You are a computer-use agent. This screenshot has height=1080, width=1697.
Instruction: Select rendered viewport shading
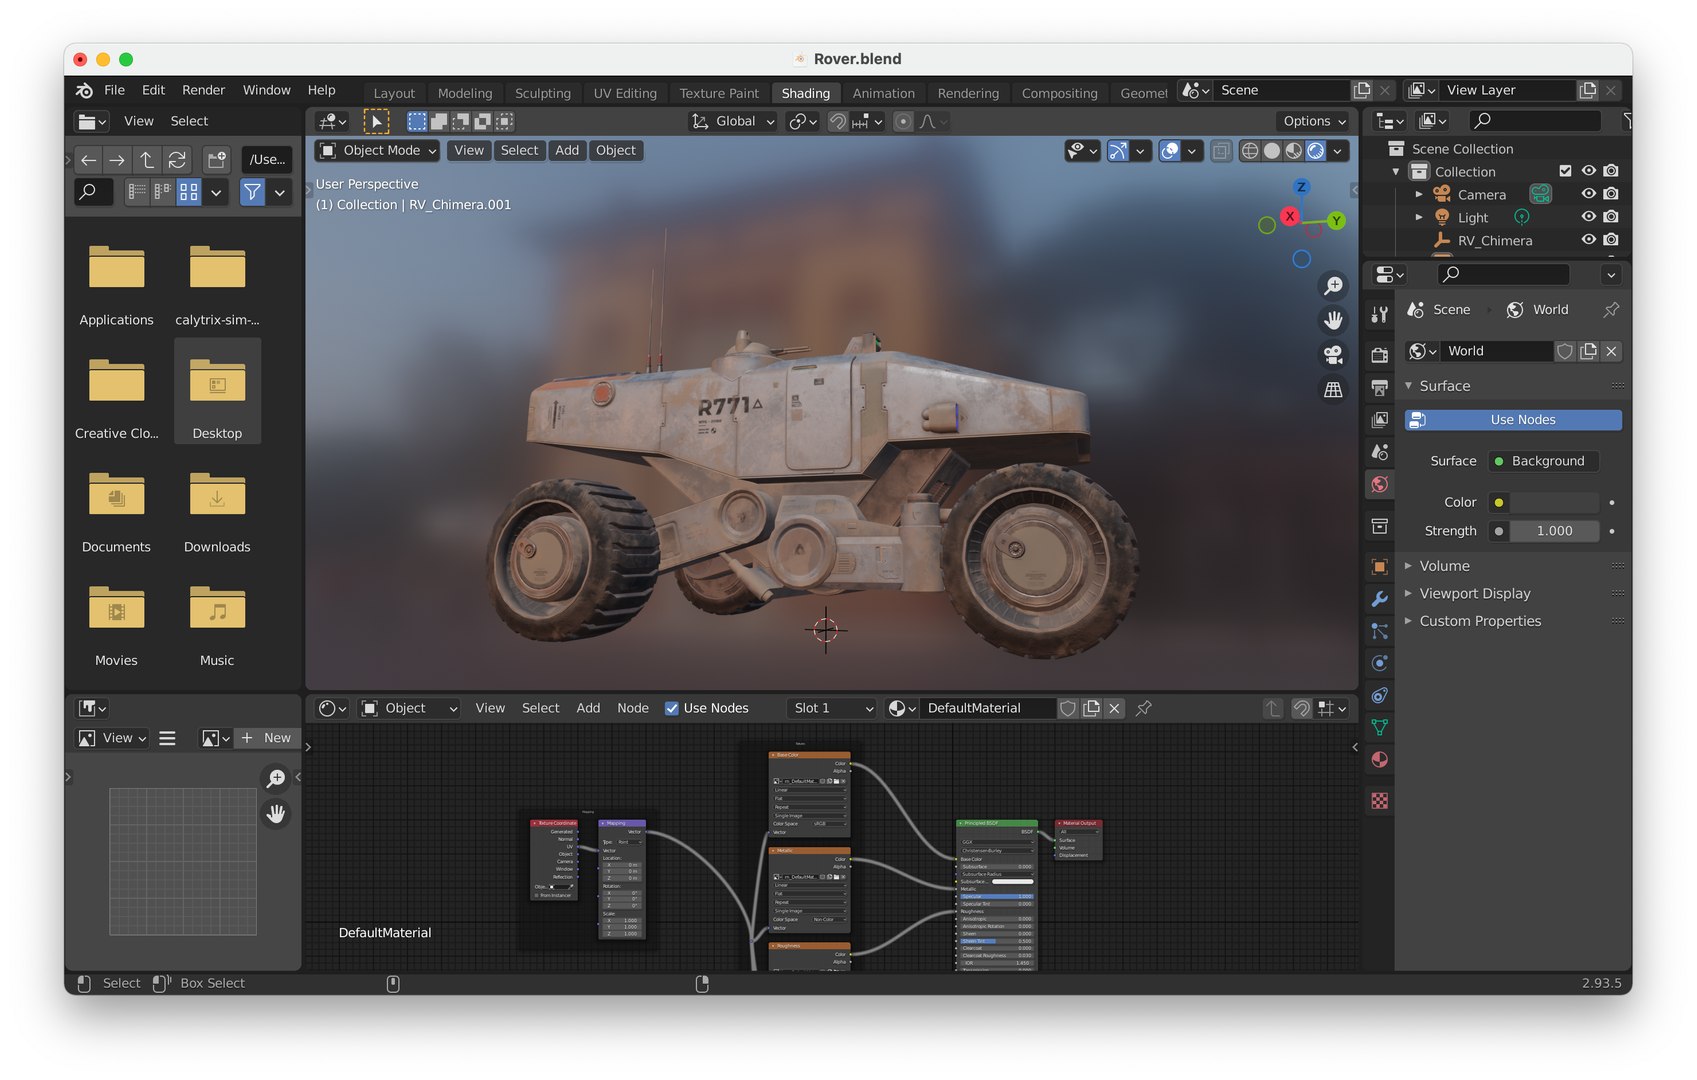[x=1316, y=151]
